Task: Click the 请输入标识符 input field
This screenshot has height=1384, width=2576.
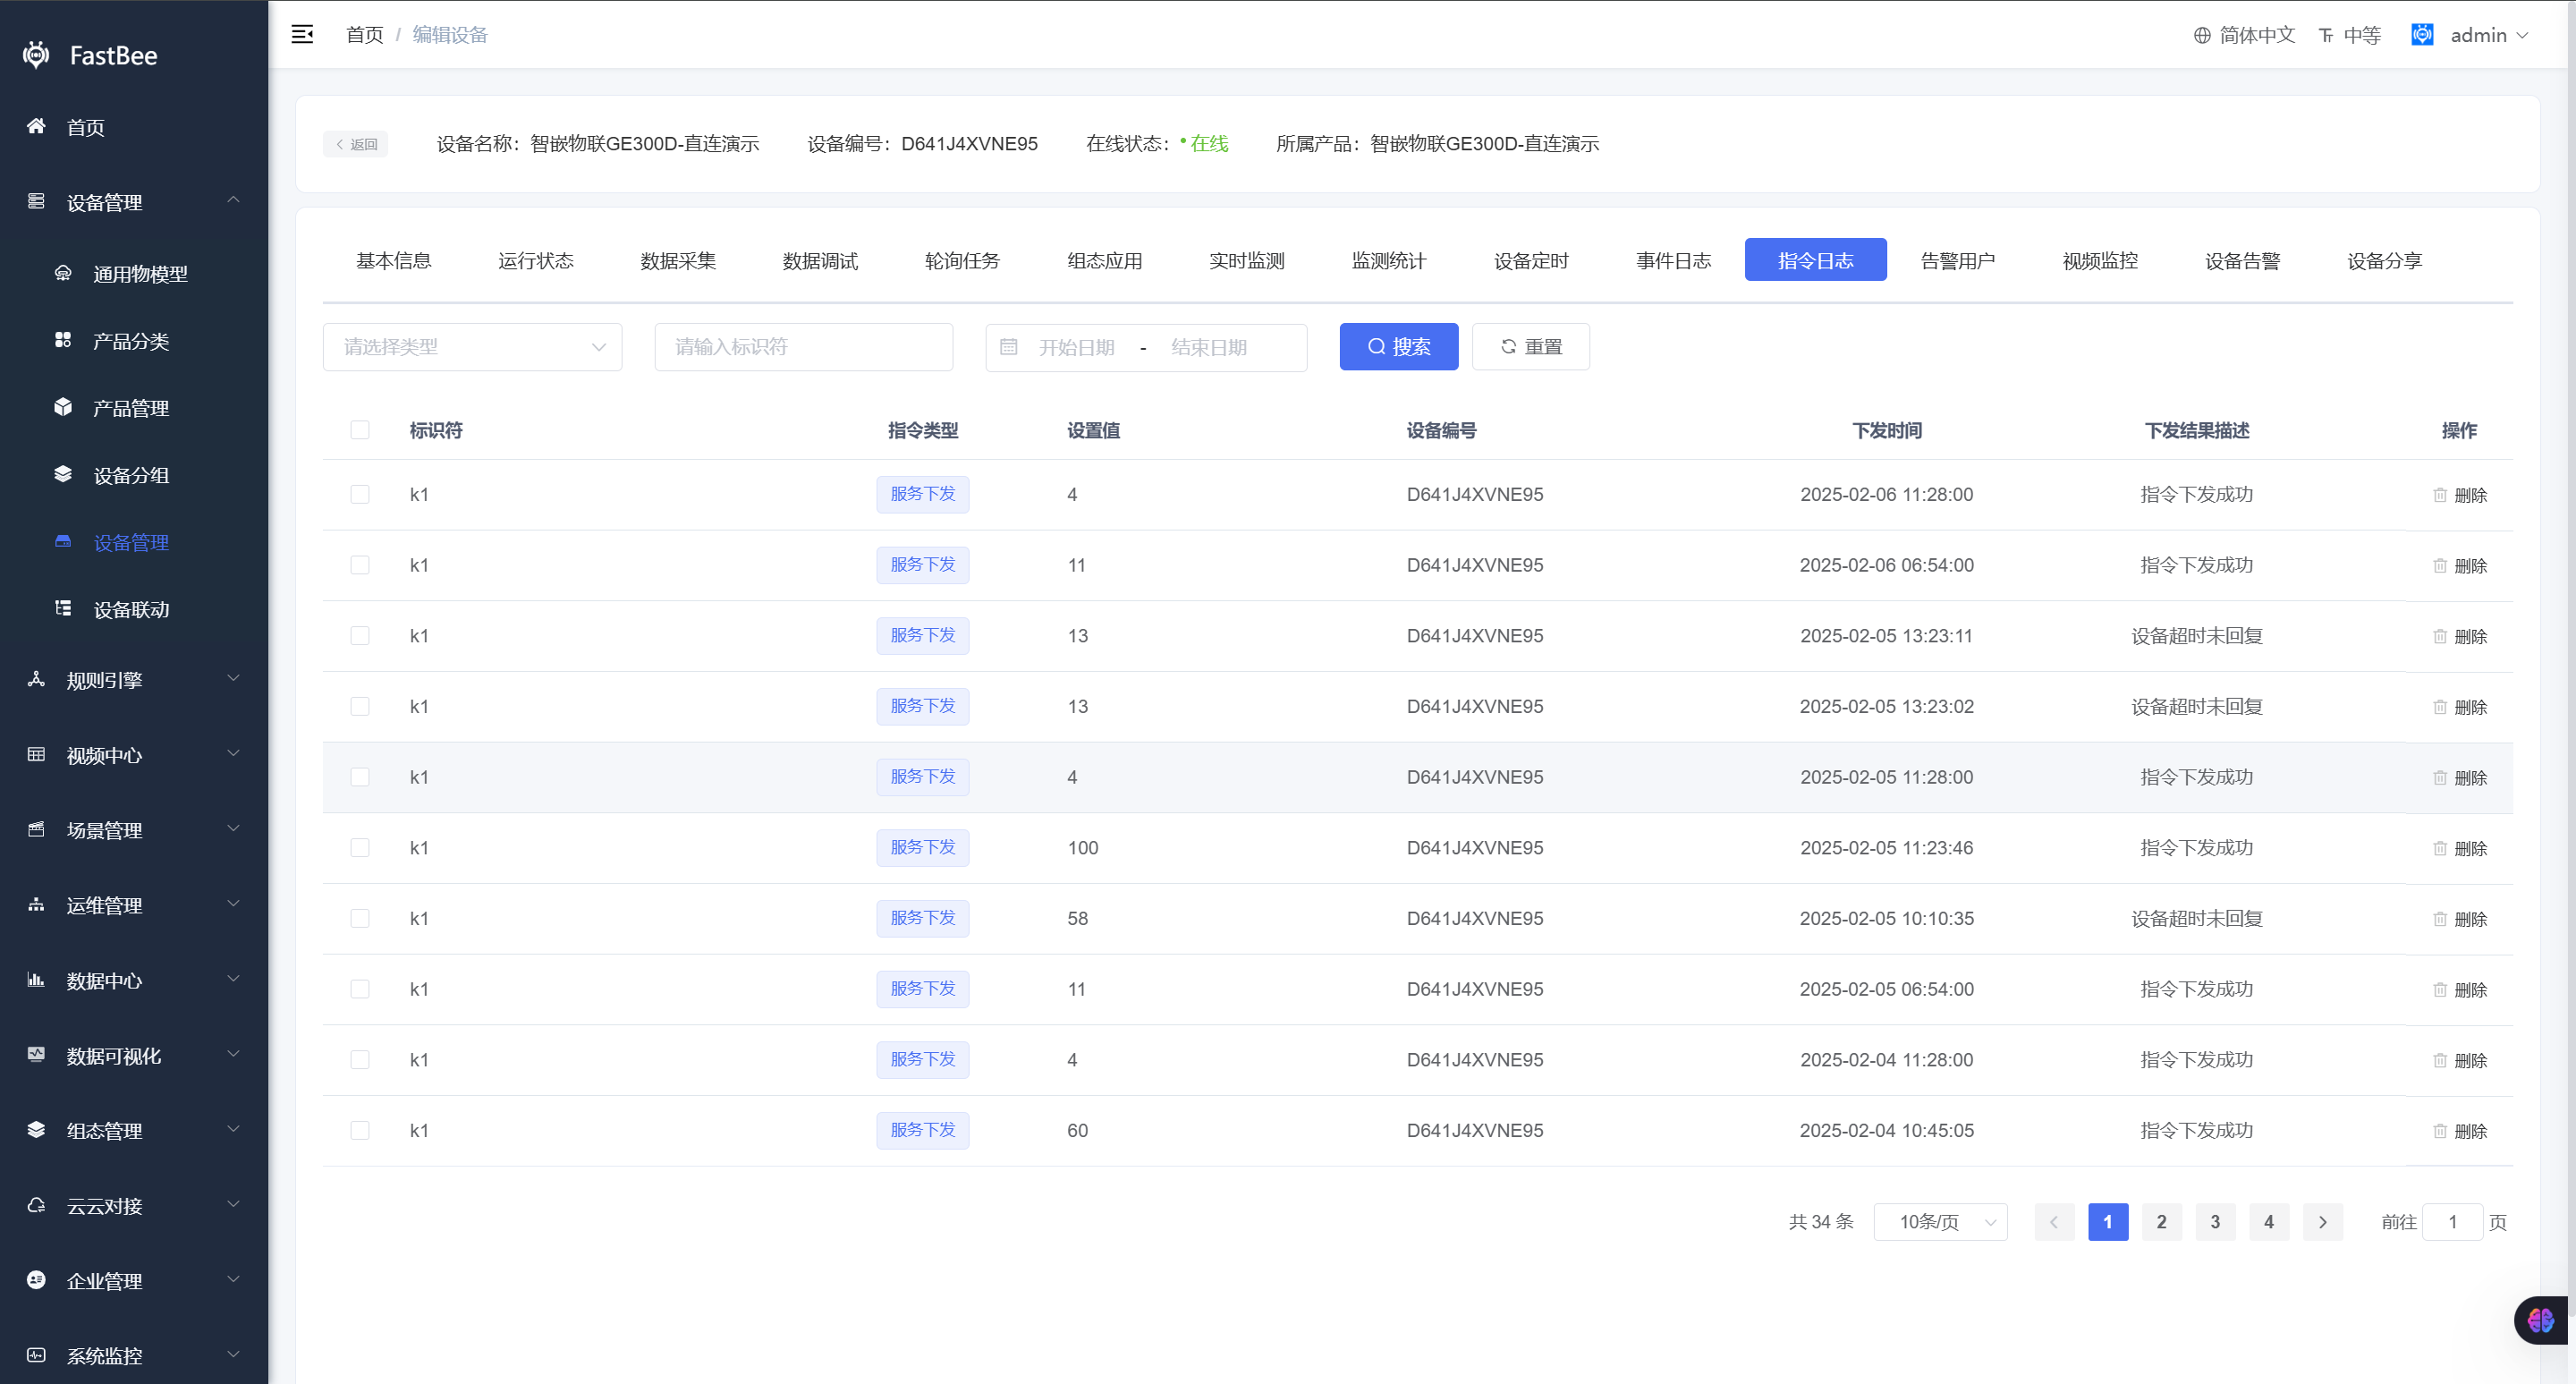Action: click(x=804, y=347)
